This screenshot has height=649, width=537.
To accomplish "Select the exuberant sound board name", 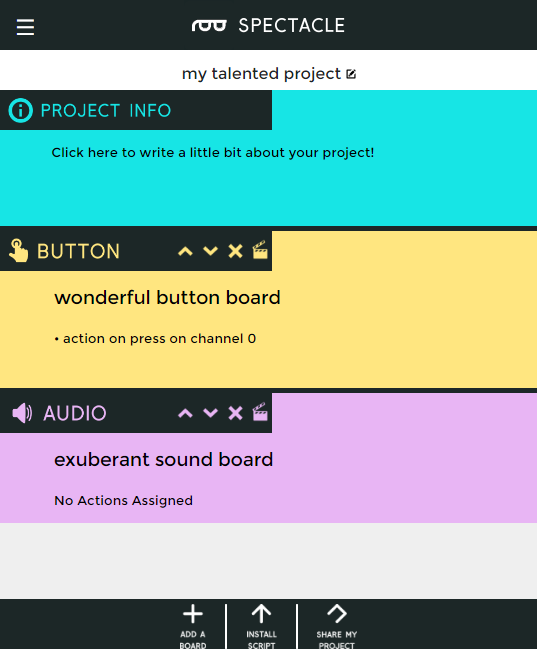I will (164, 459).
